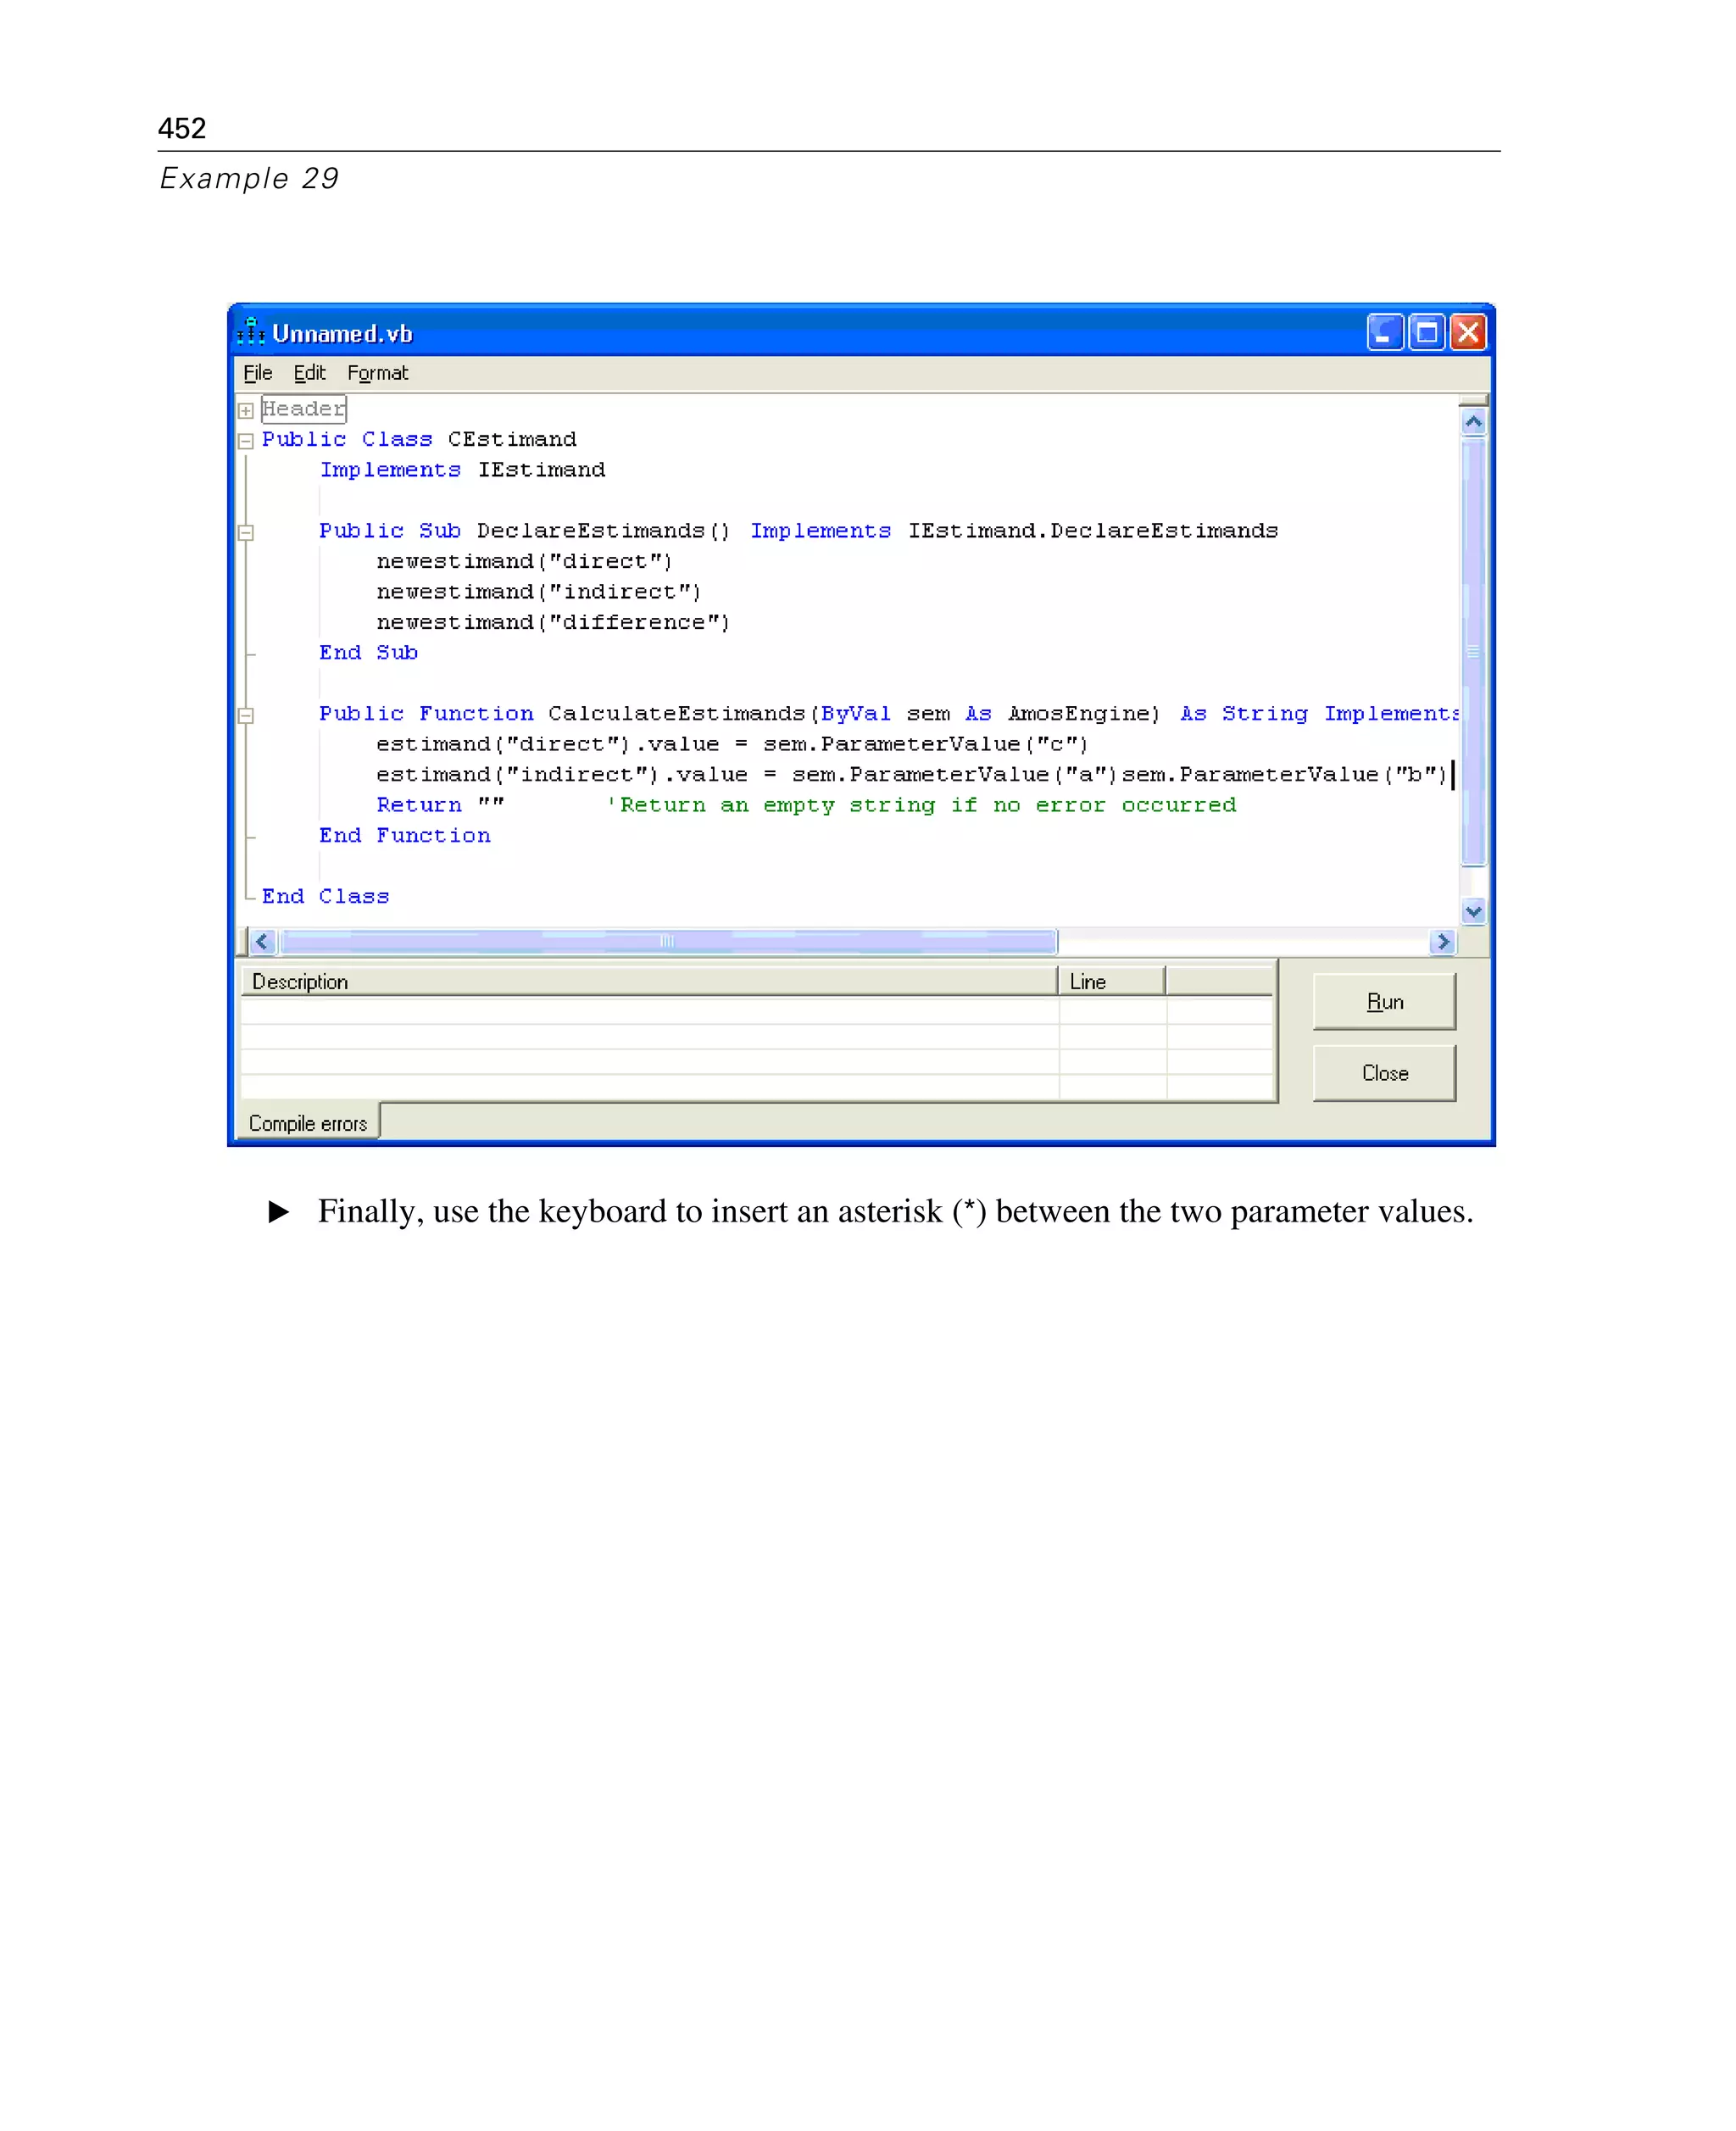Click the End Class line
Image resolution: width=1736 pixels, height=2131 pixels.
point(325,896)
